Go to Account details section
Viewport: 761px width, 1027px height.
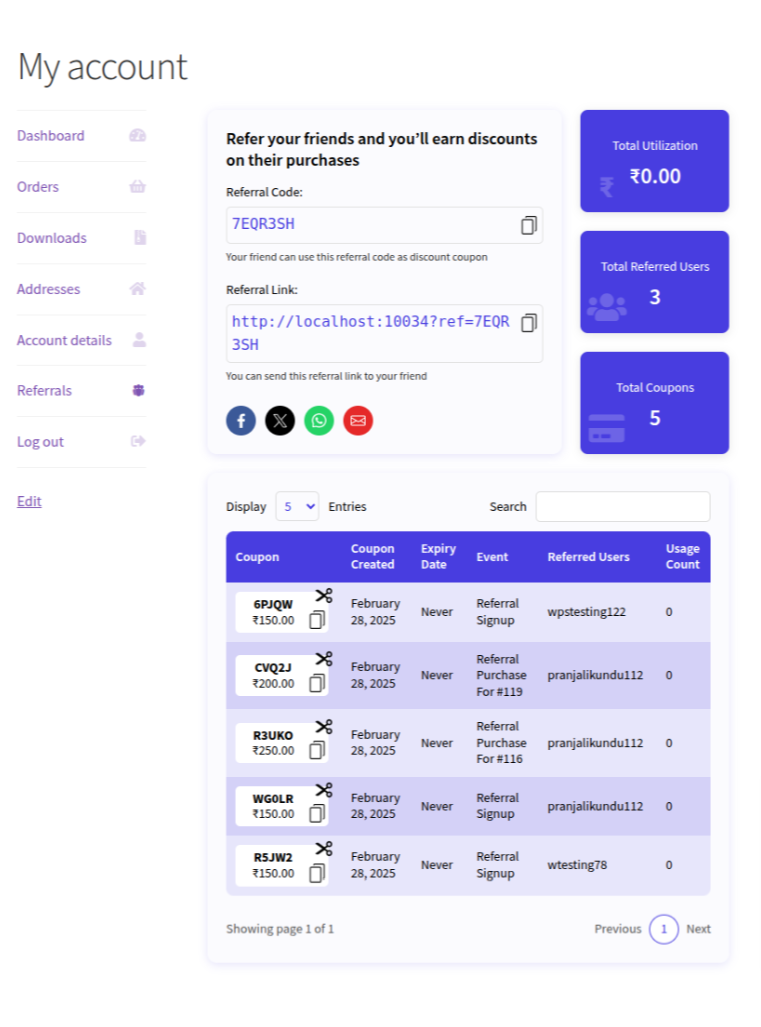coord(64,341)
